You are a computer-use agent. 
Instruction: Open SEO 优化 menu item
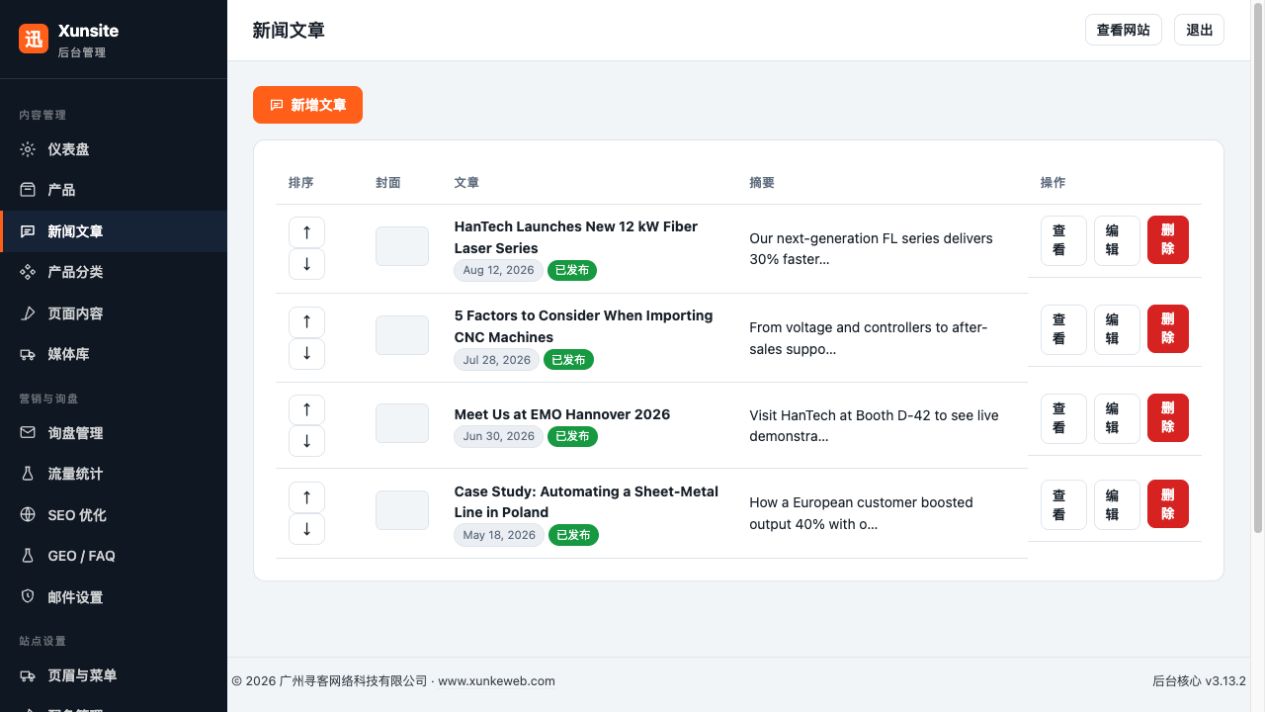pyautogui.click(x=114, y=515)
